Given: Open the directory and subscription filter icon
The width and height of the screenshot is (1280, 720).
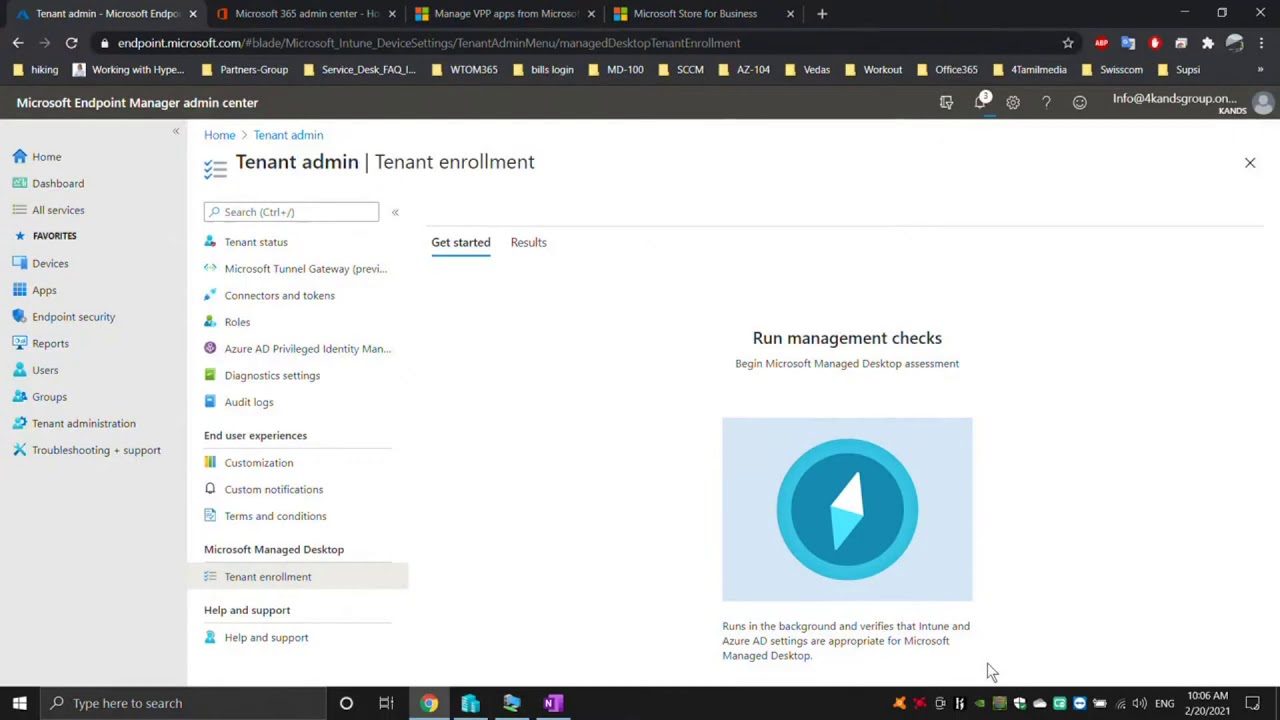Looking at the screenshot, I should [x=946, y=102].
